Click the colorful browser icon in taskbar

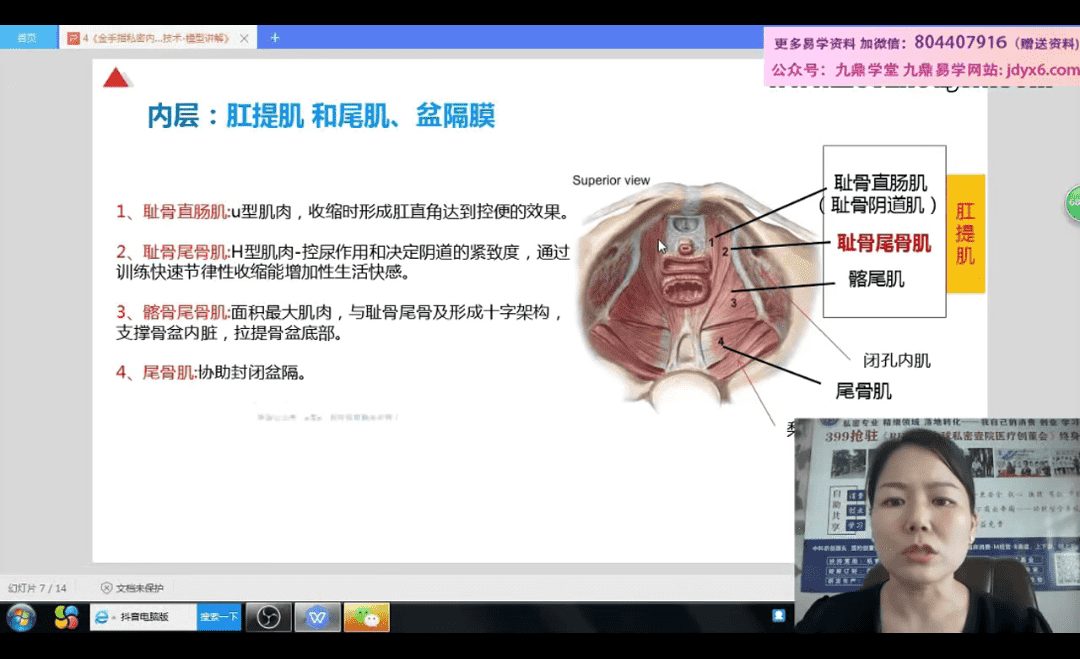pos(66,617)
